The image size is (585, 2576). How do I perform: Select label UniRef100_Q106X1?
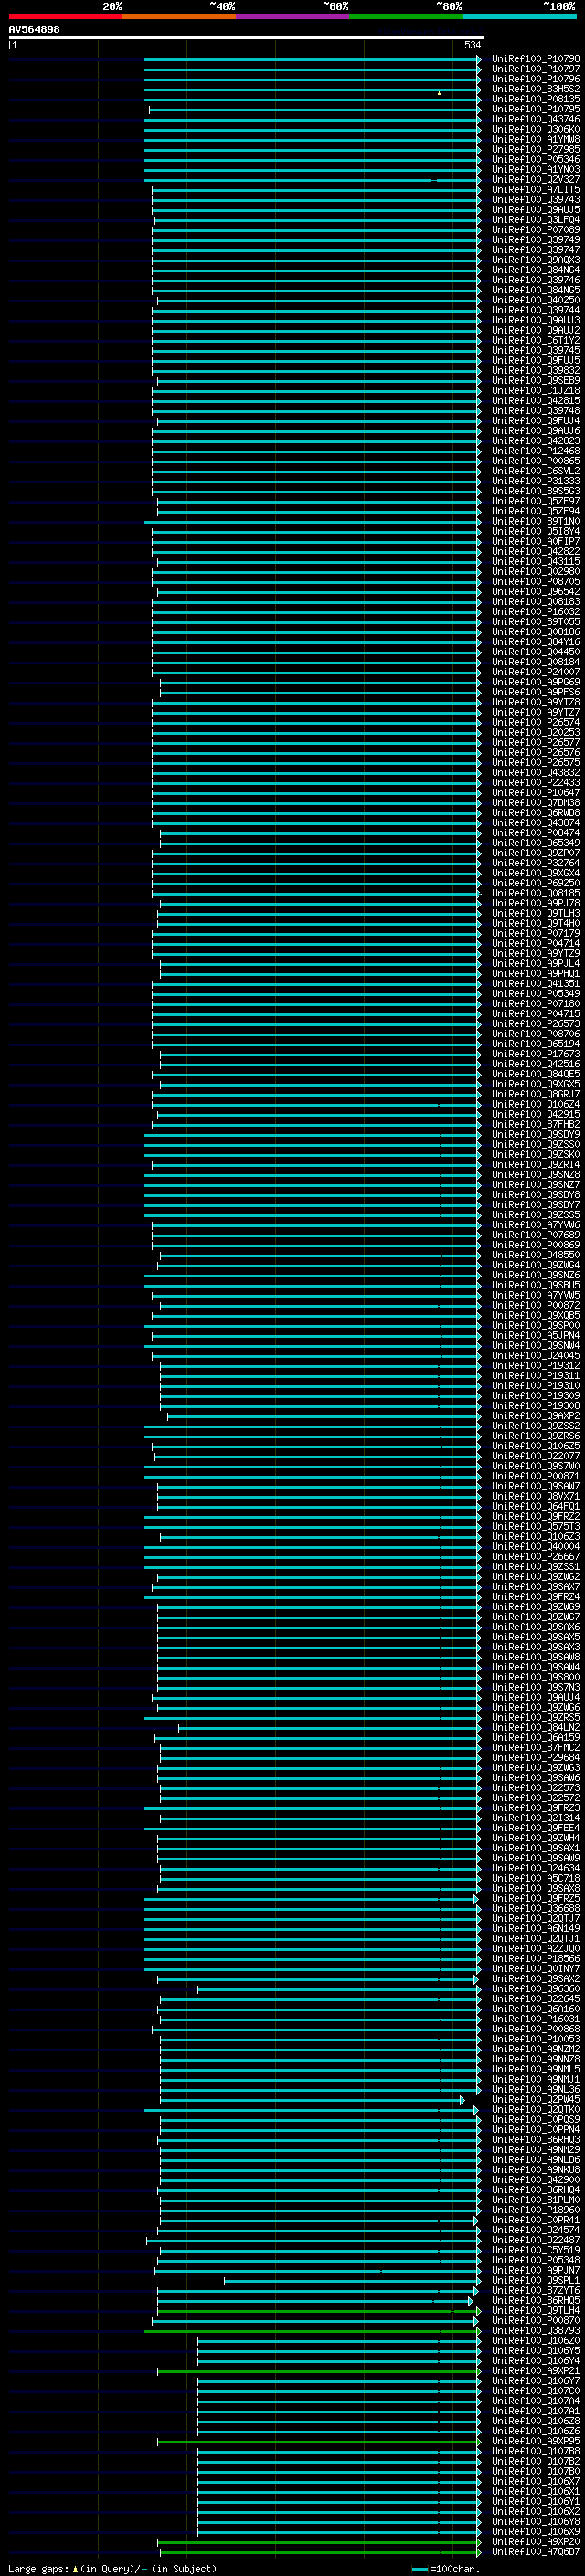click(536, 2491)
